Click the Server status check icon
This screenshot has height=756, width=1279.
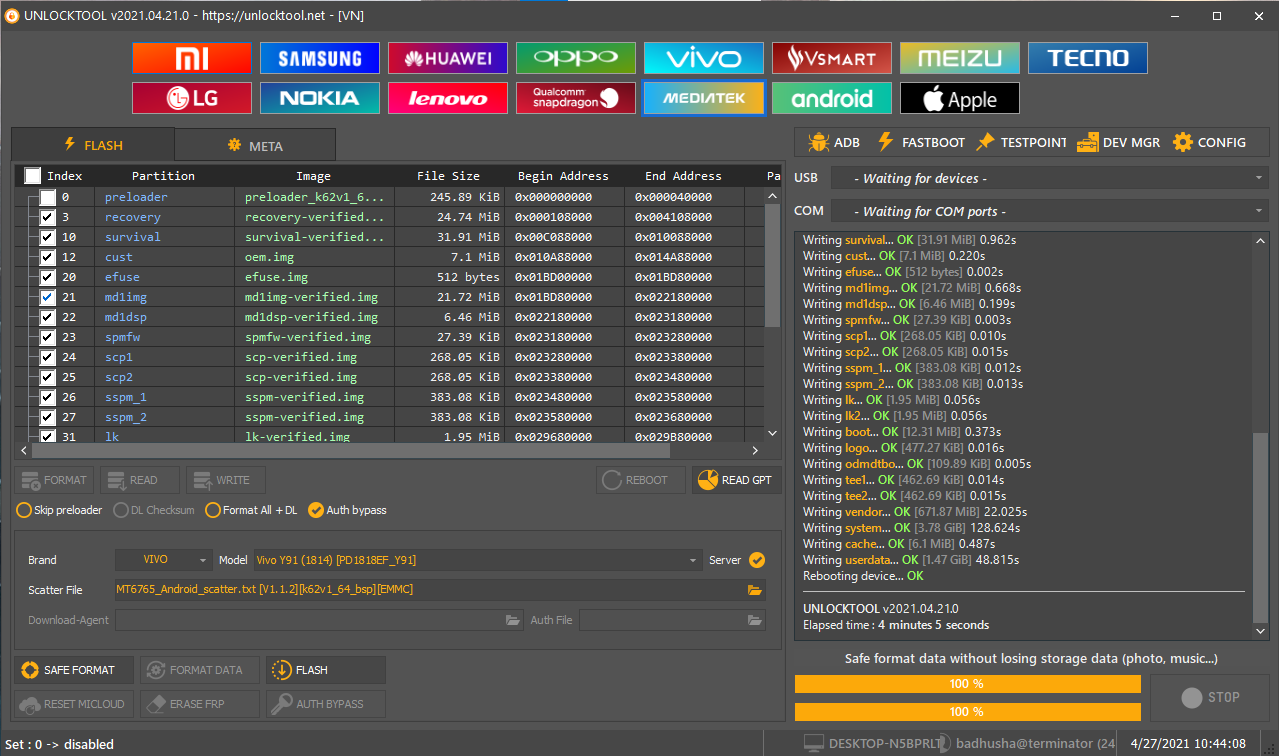click(757, 560)
